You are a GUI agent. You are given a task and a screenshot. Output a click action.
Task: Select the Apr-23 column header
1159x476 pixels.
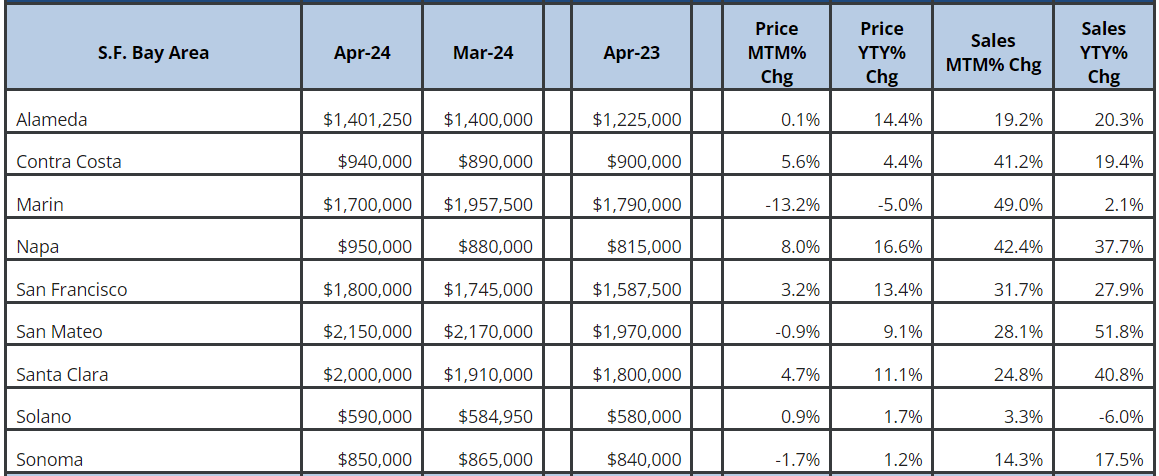point(632,52)
